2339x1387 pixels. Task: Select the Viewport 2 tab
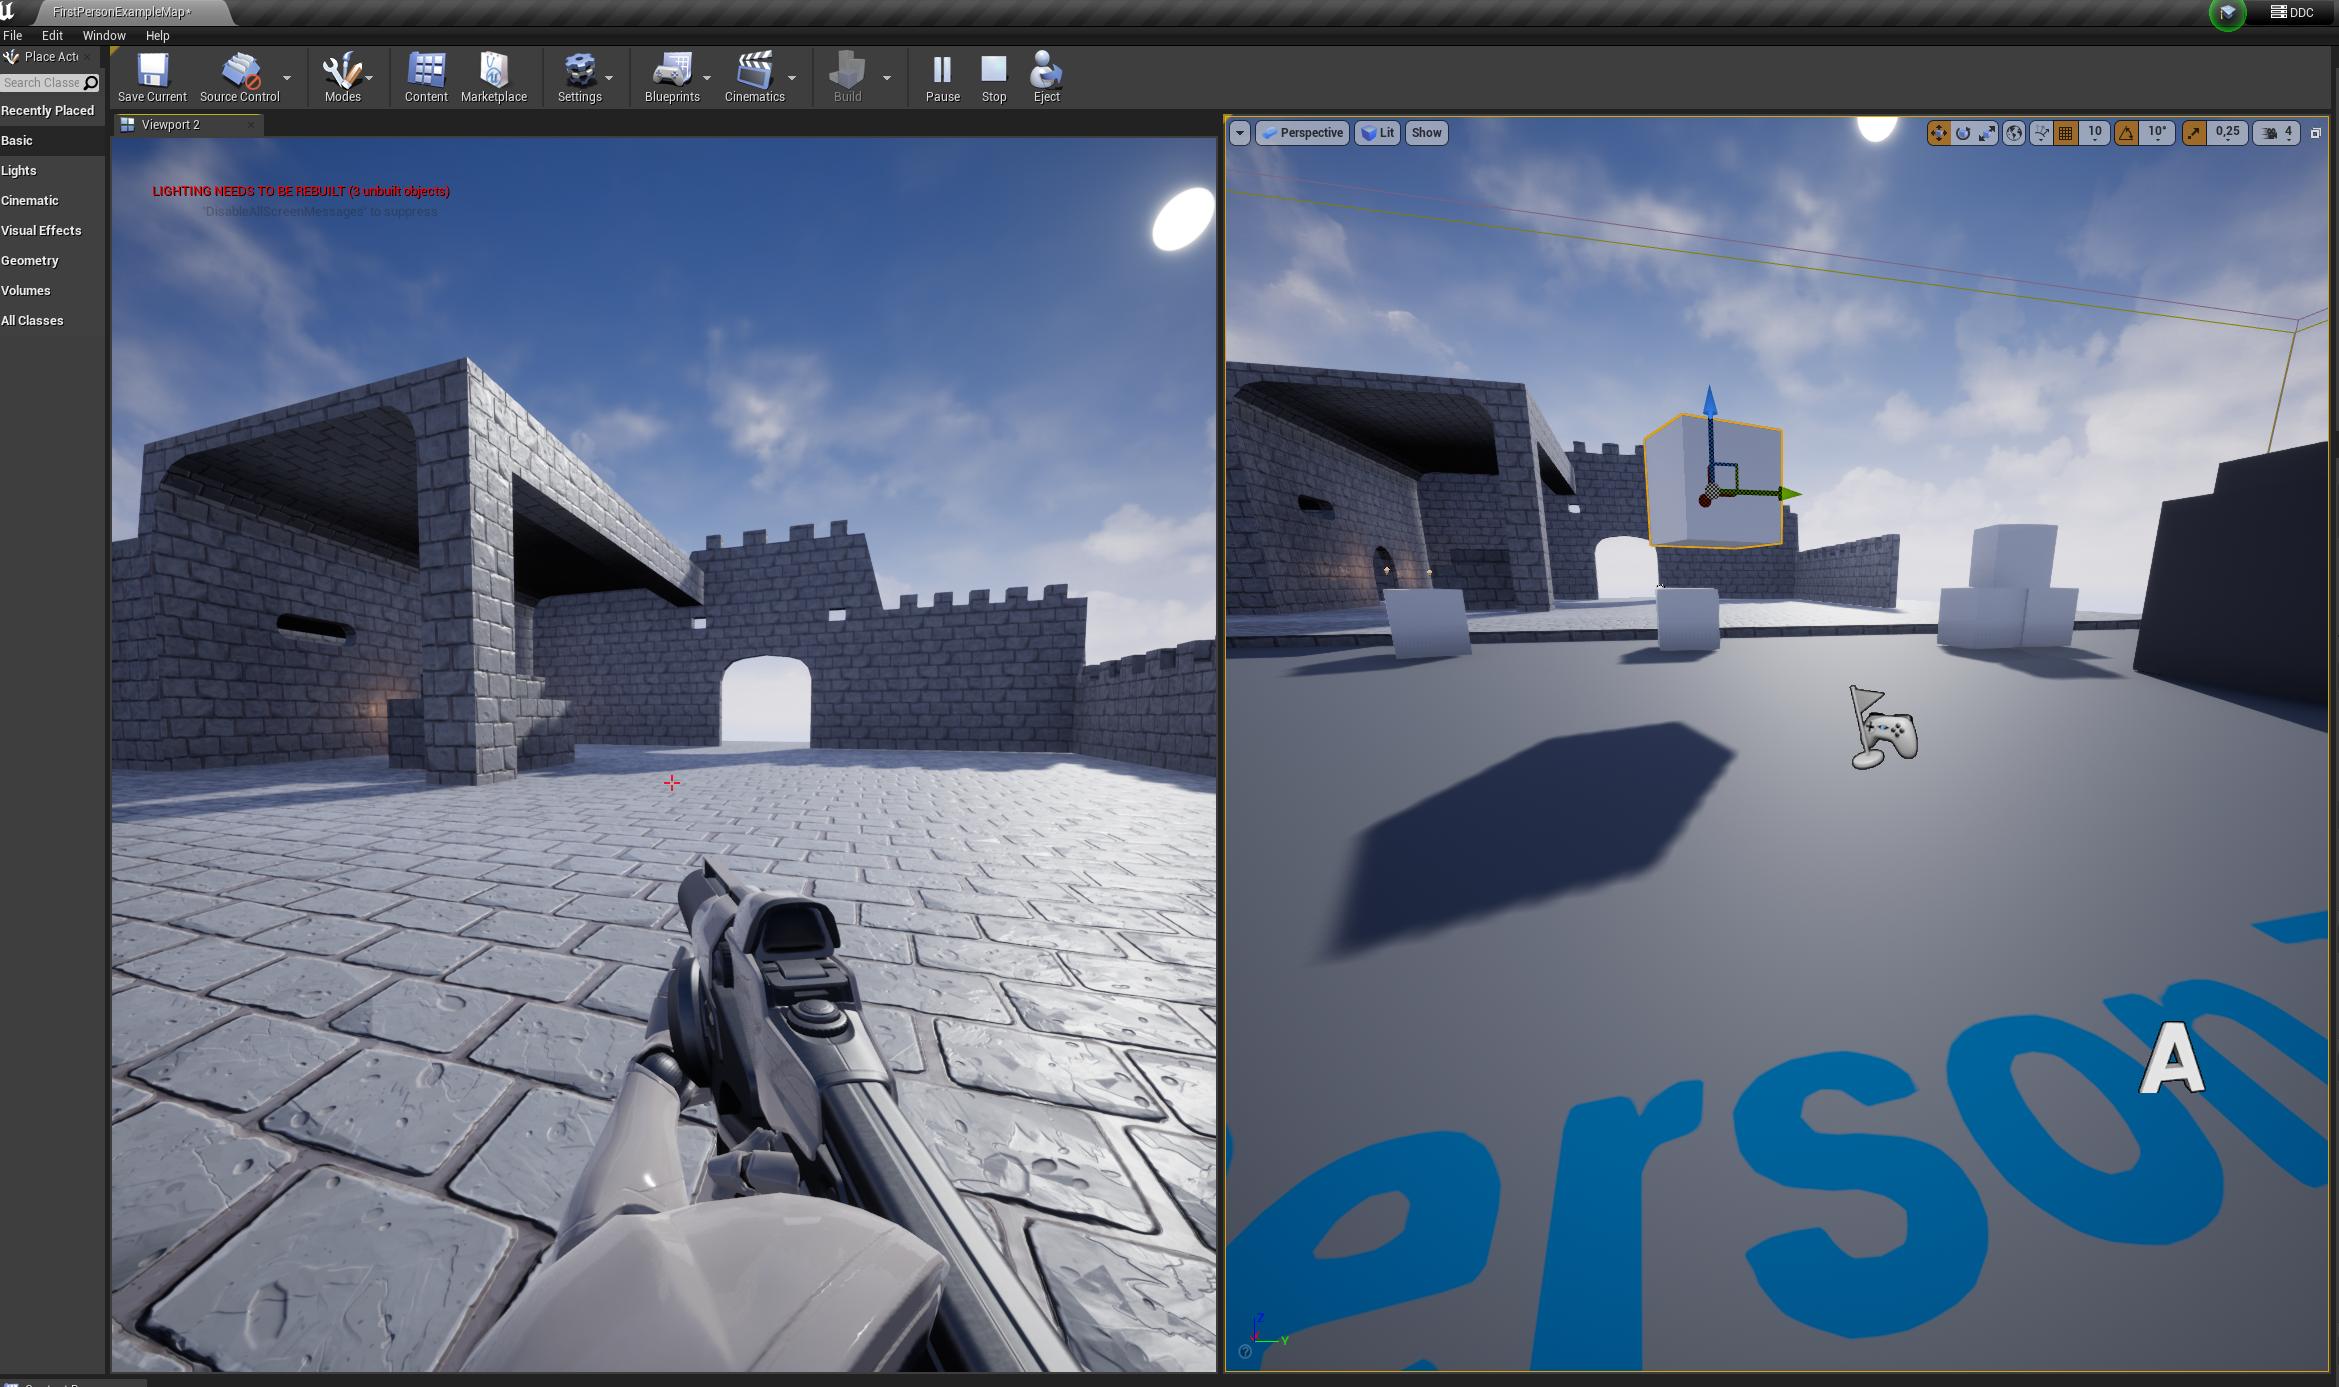pyautogui.click(x=170, y=125)
